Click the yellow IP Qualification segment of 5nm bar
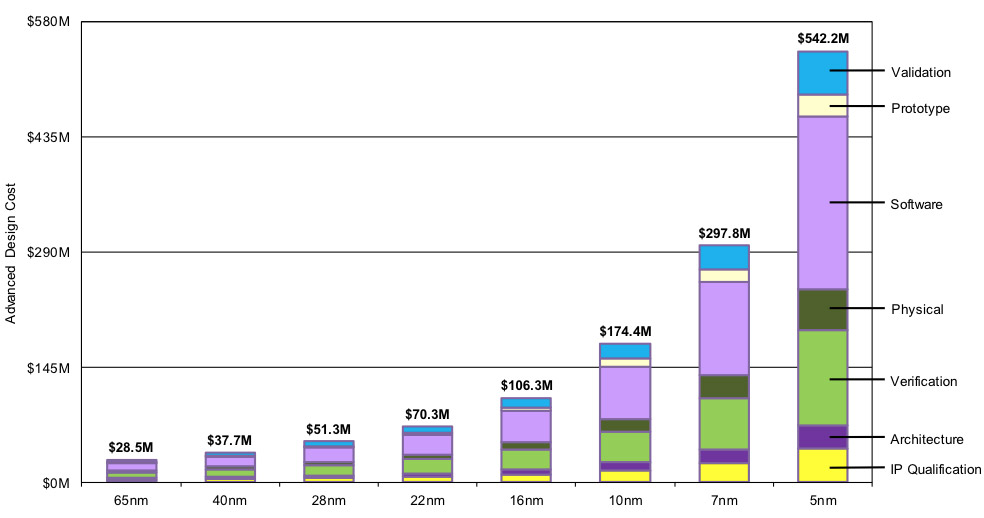984x518 pixels. 822,465
